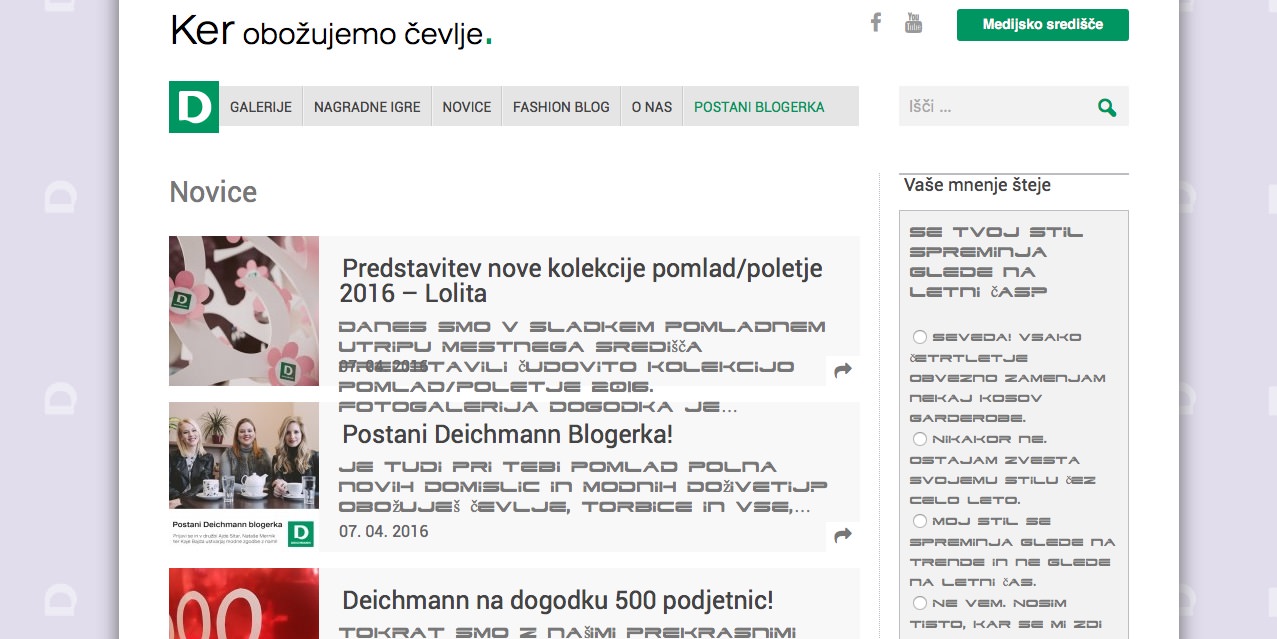This screenshot has height=639, width=1277.
Task: Open the Facebook page via the Facebook icon
Action: tap(875, 22)
